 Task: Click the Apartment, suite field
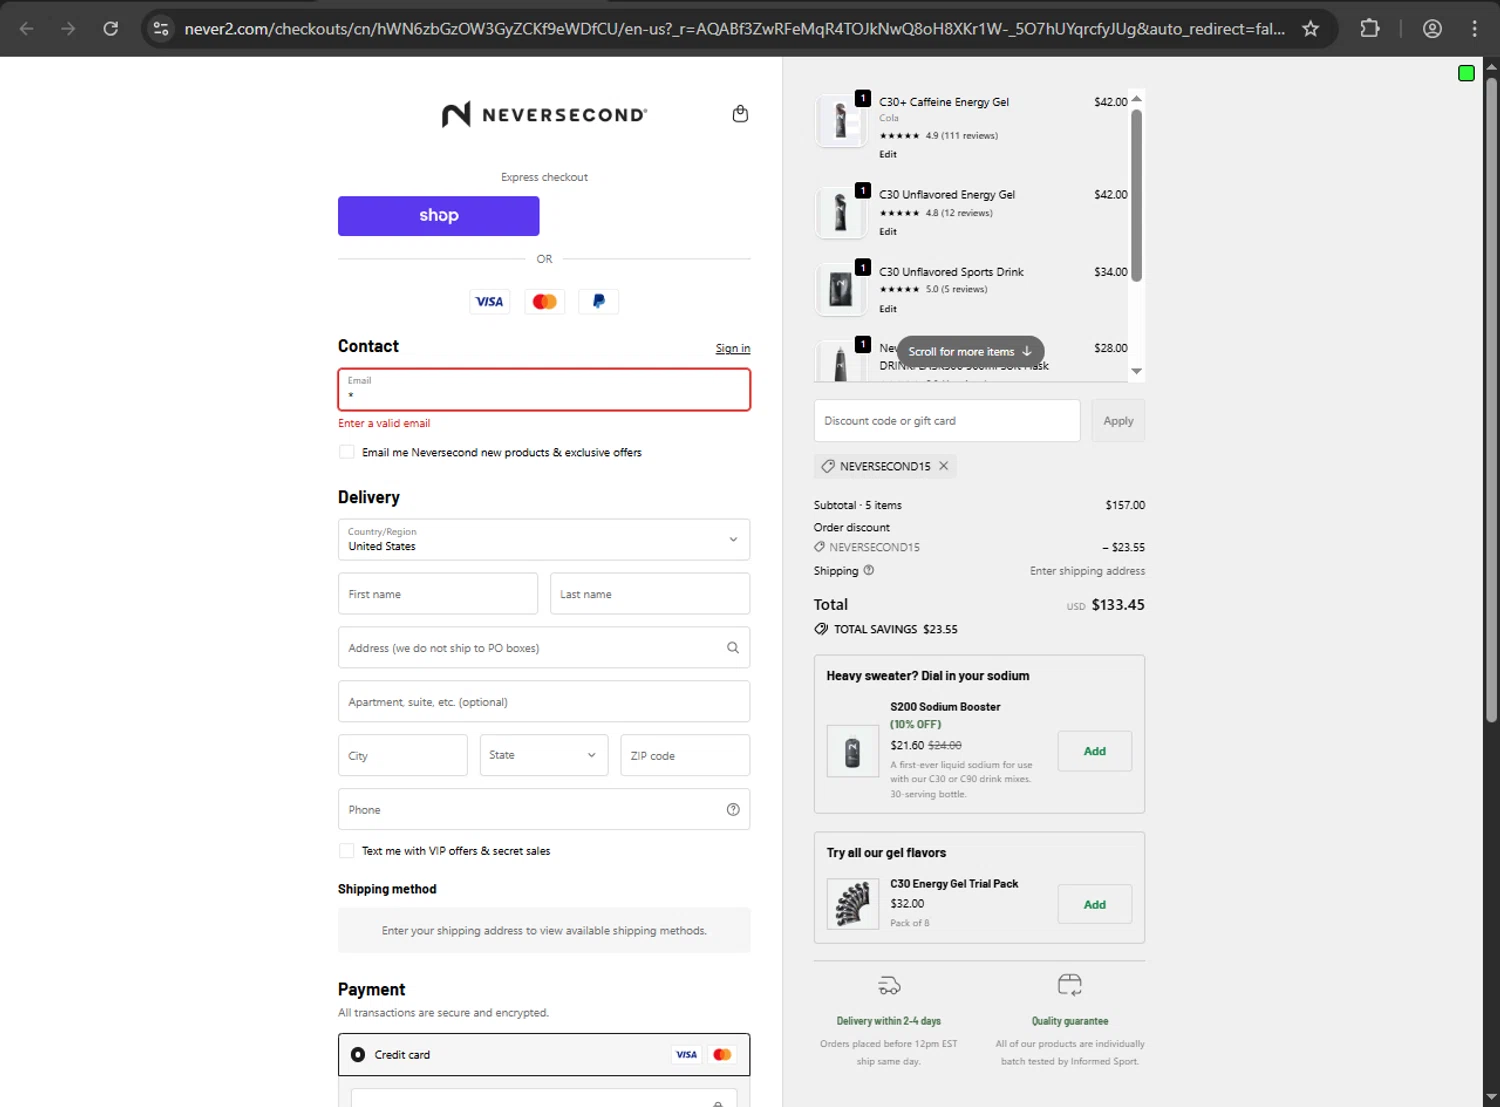pyautogui.click(x=544, y=702)
